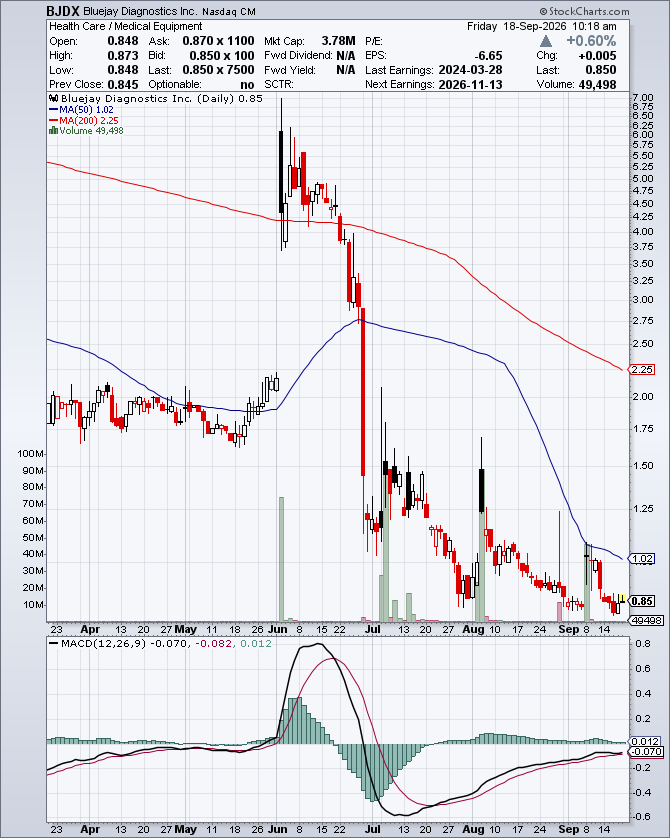Click the Health Care / Medical Equipment sector
The image size is (670, 838).
coord(126,26)
